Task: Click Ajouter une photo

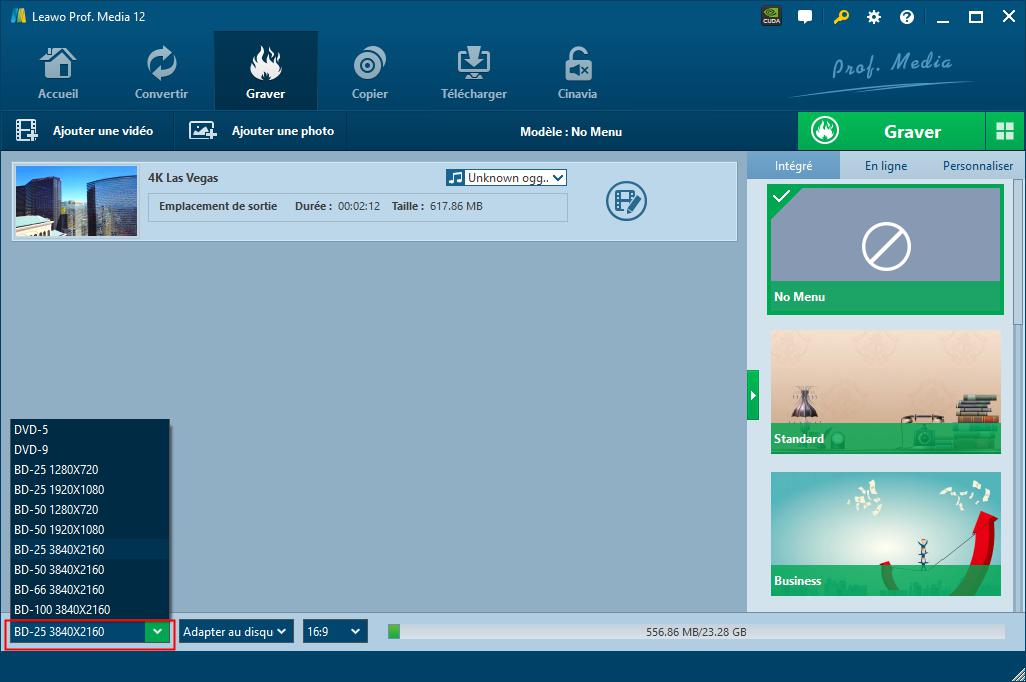Action: [x=262, y=131]
